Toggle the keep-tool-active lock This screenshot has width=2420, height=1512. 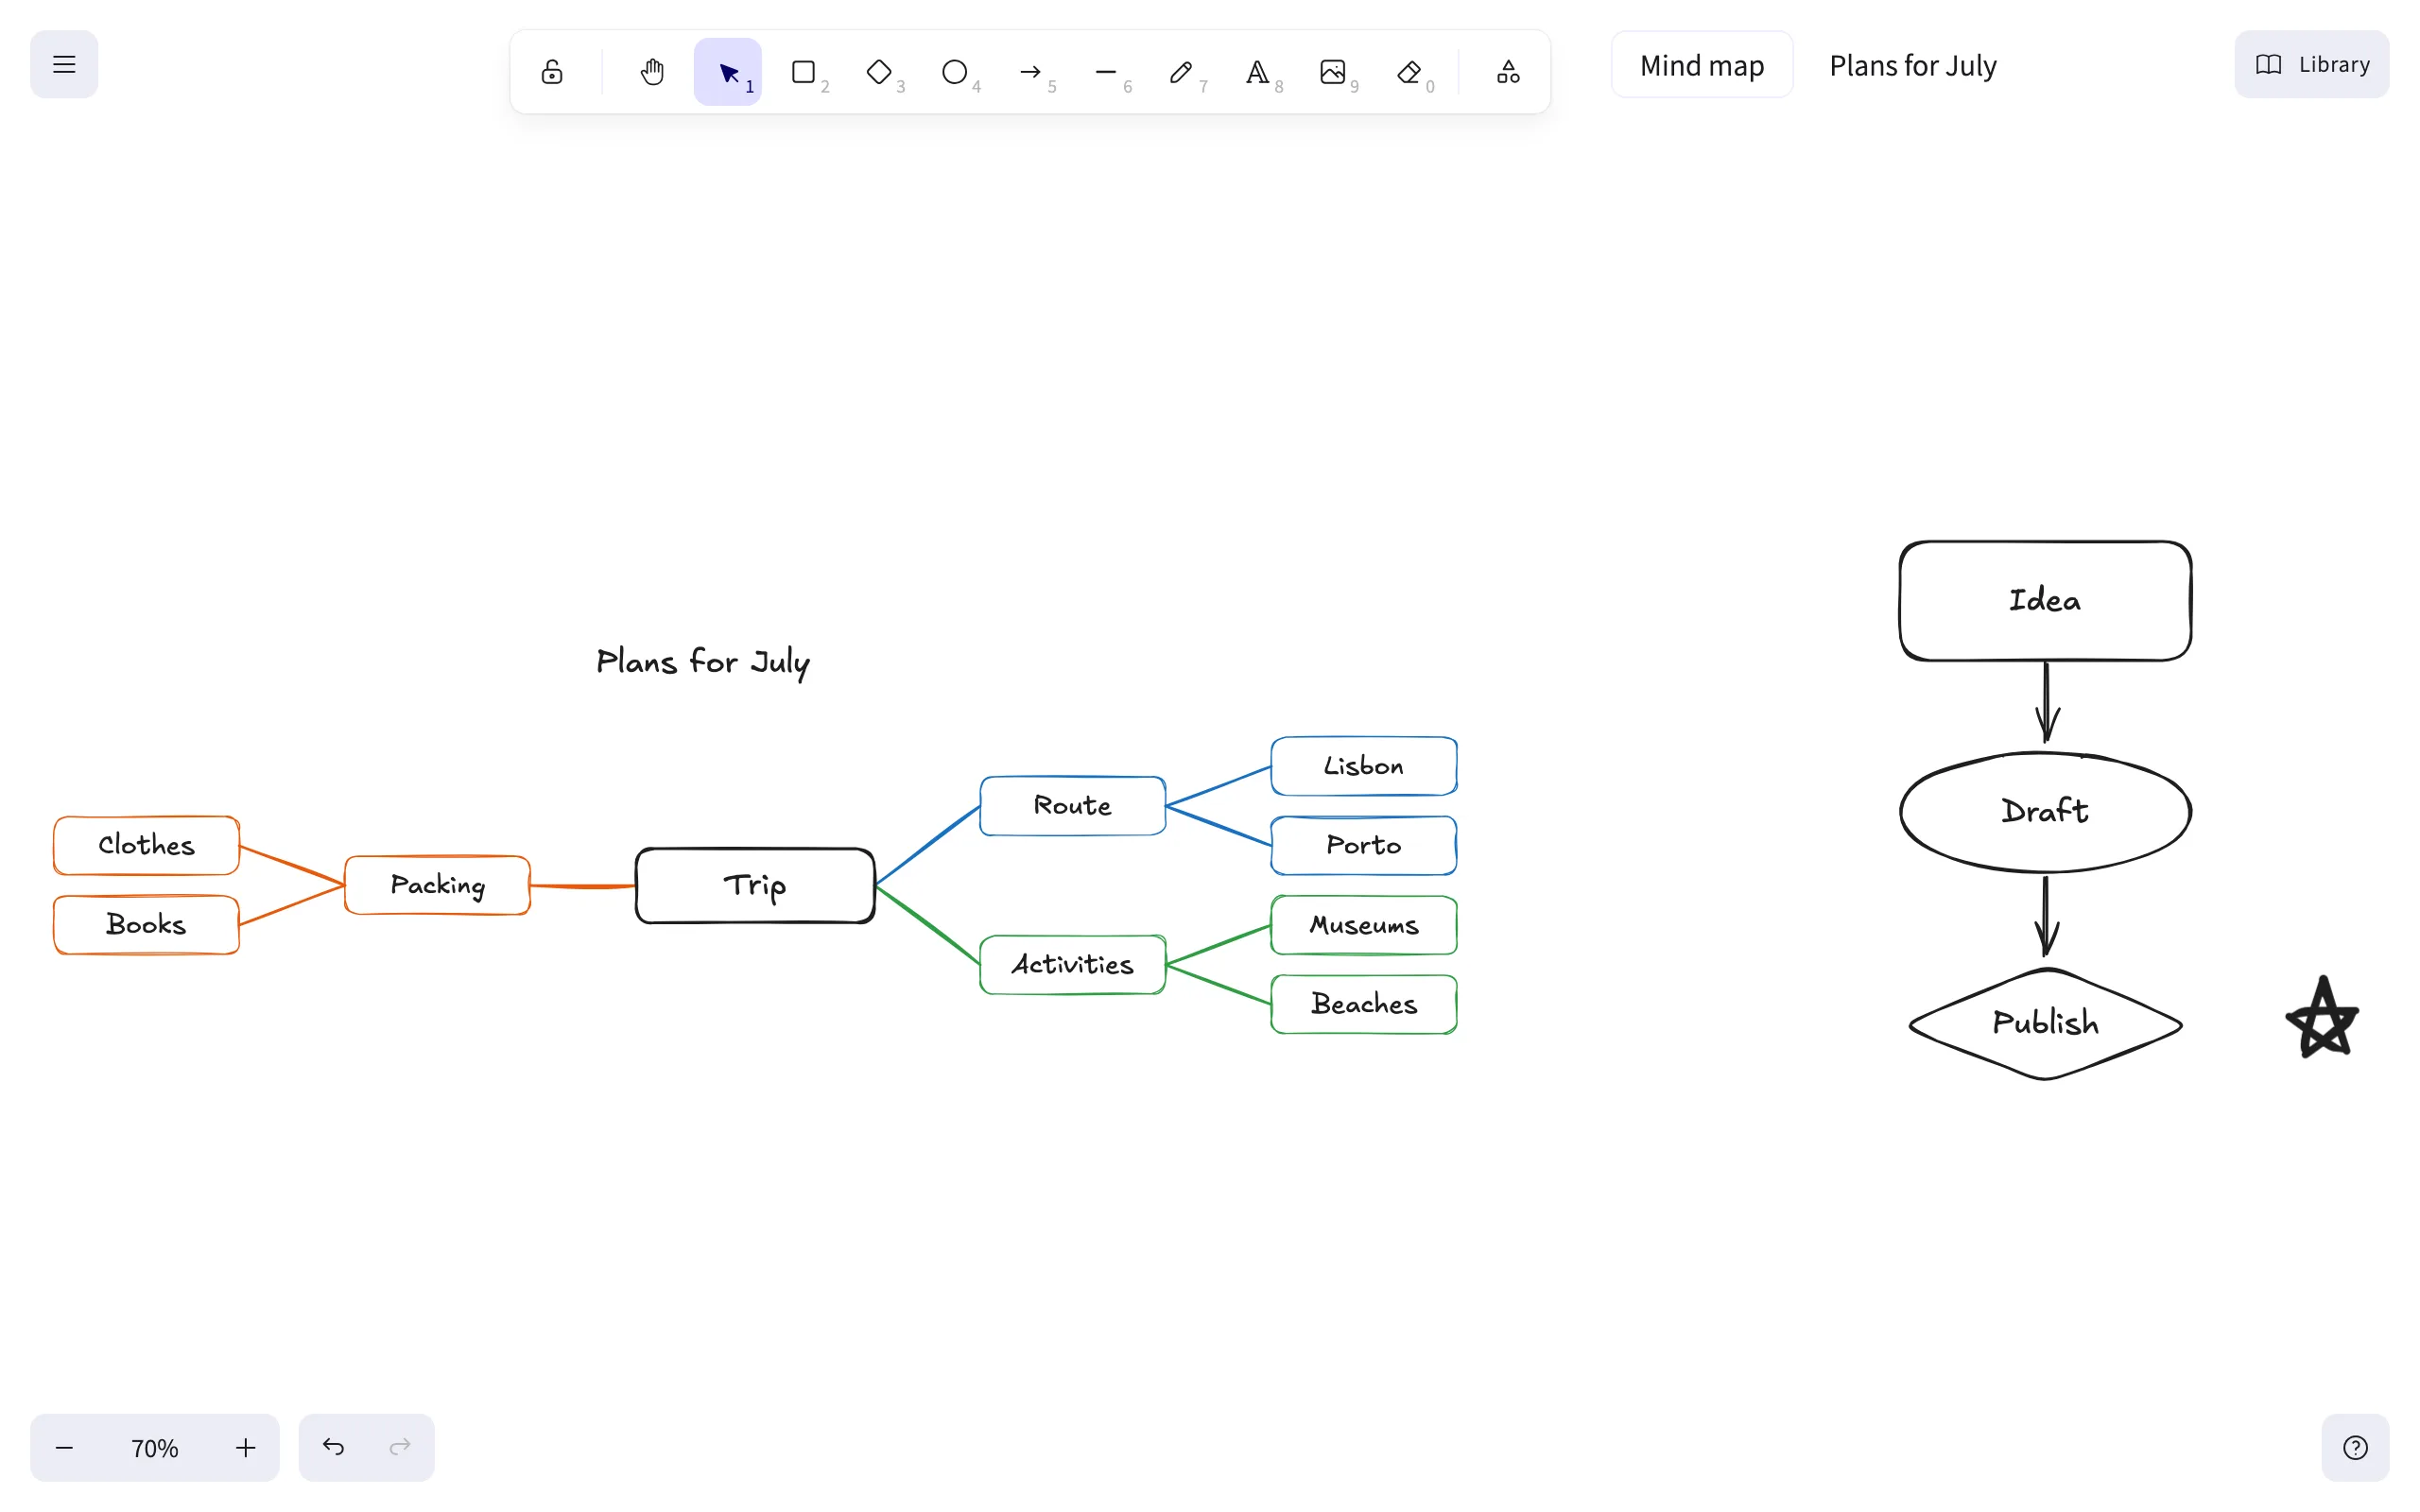pyautogui.click(x=552, y=72)
